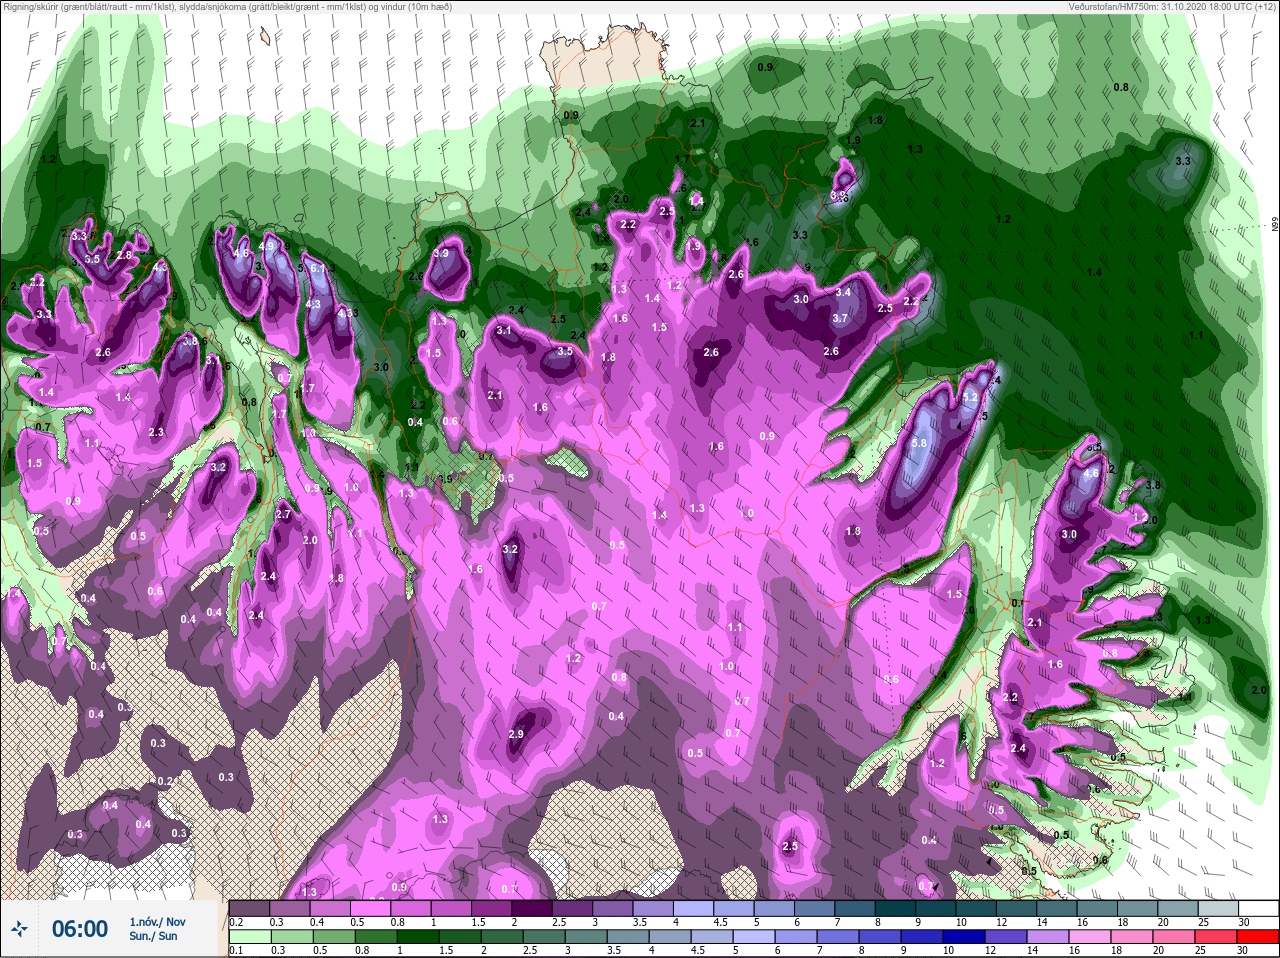The width and height of the screenshot is (1280, 958).
Task: Select the 2.0 value at the eastern map edge
Action: [1259, 691]
